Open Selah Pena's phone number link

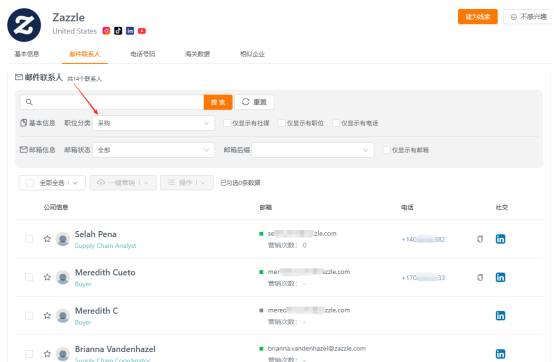click(x=423, y=239)
